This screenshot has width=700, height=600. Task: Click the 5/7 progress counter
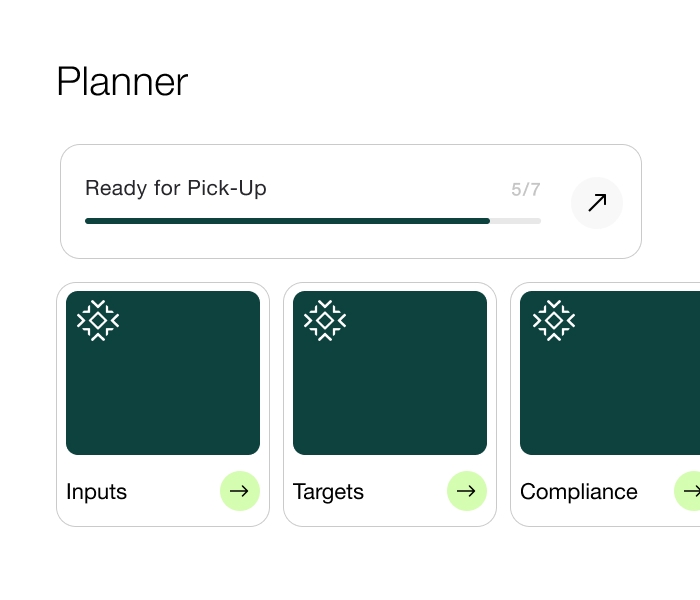(525, 189)
